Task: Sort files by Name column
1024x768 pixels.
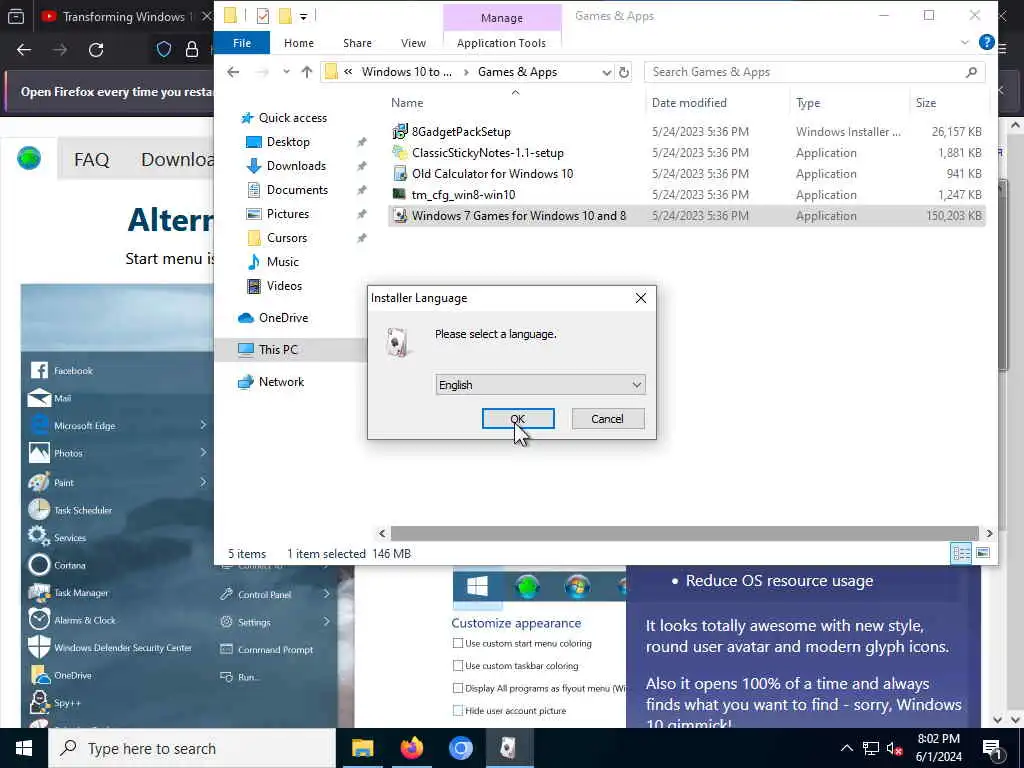Action: tap(407, 103)
